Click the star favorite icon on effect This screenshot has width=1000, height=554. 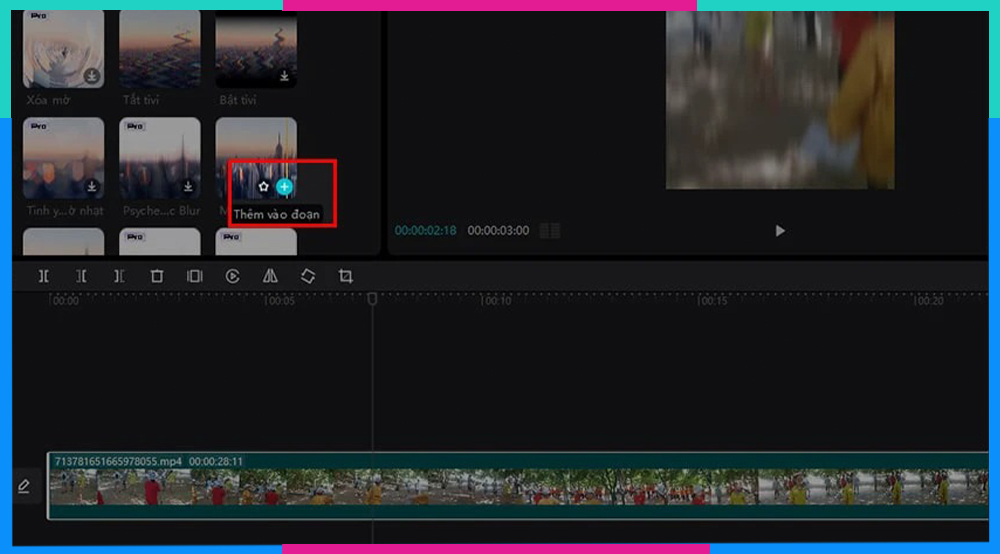click(x=263, y=187)
